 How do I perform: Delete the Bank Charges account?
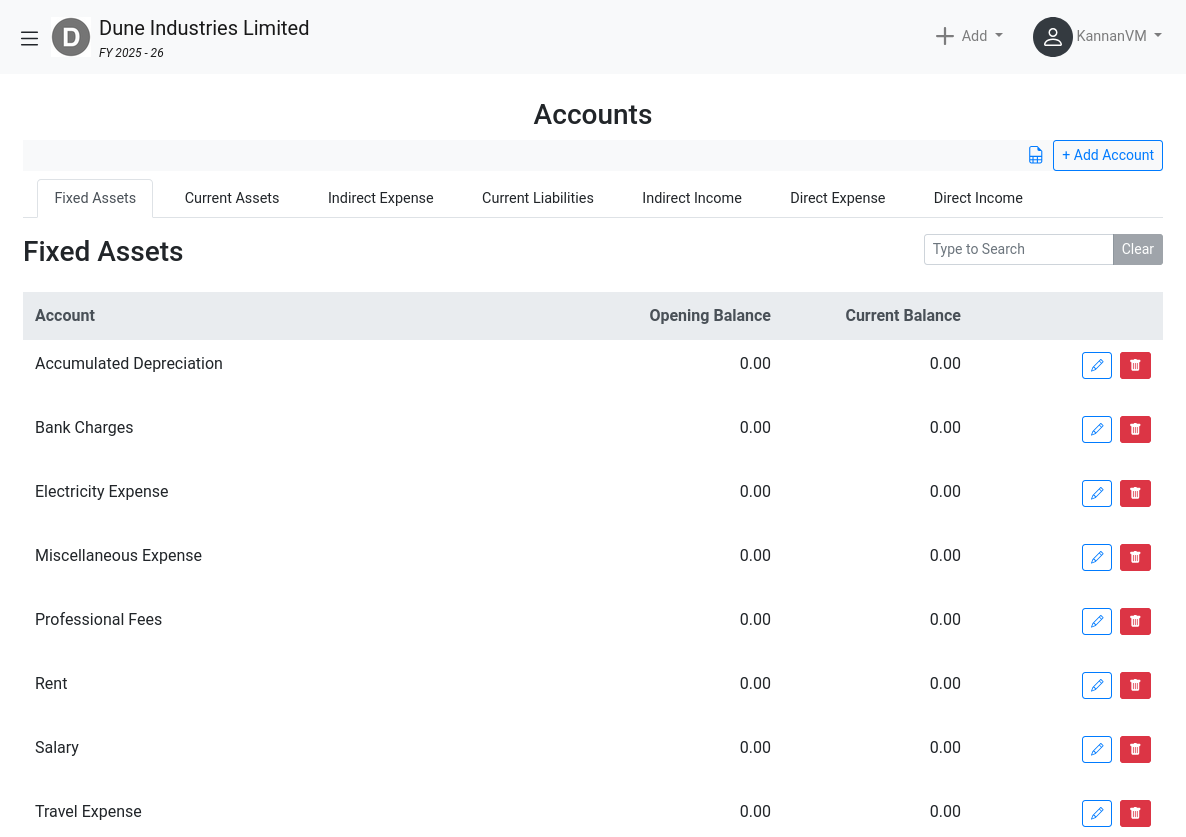pyautogui.click(x=1135, y=429)
